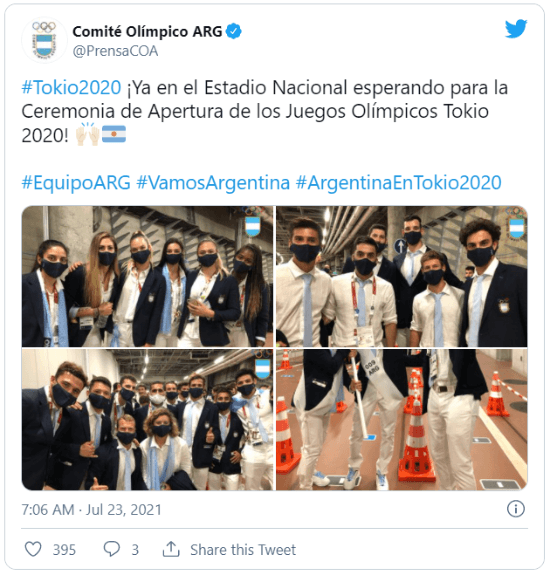Click the heart like icon
550x575 pixels.
(33, 549)
